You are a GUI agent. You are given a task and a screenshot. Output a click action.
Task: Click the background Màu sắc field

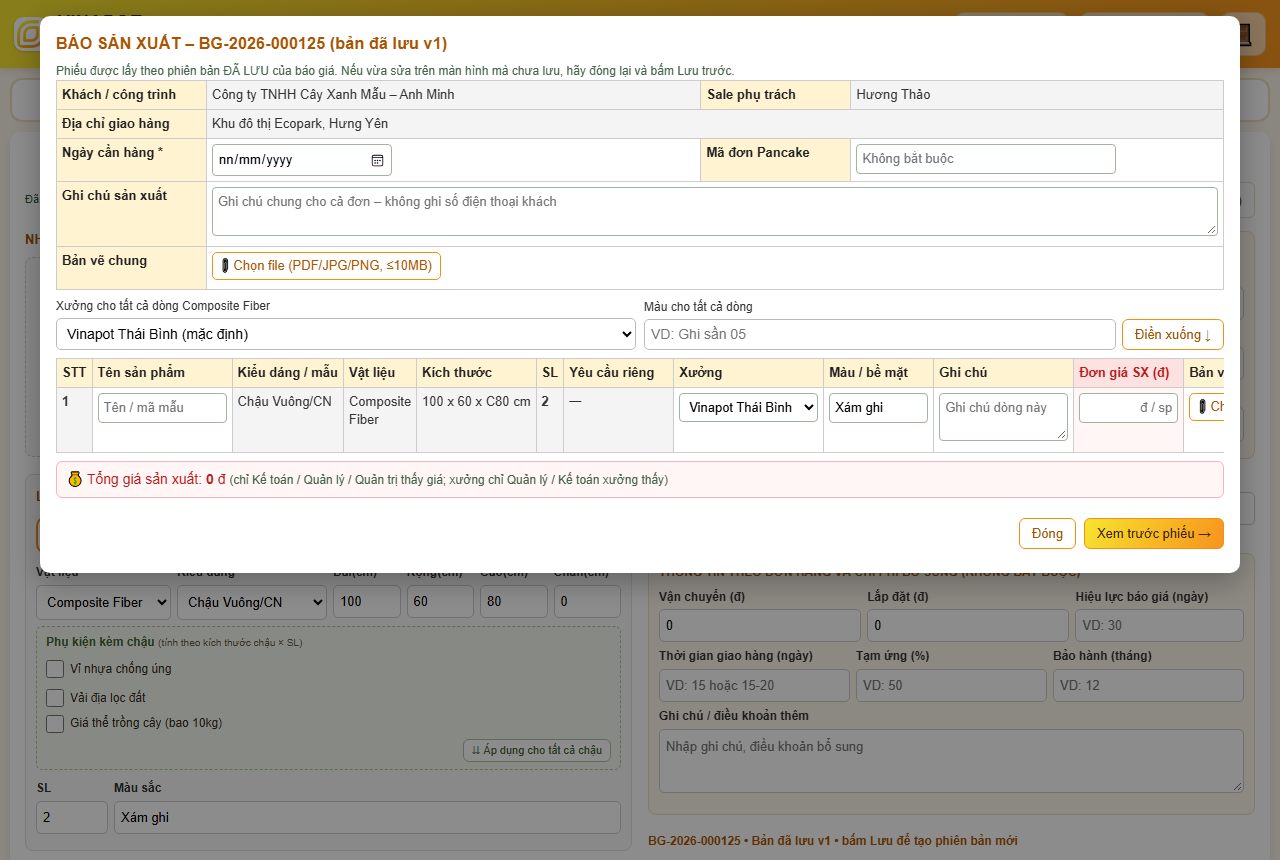click(367, 818)
